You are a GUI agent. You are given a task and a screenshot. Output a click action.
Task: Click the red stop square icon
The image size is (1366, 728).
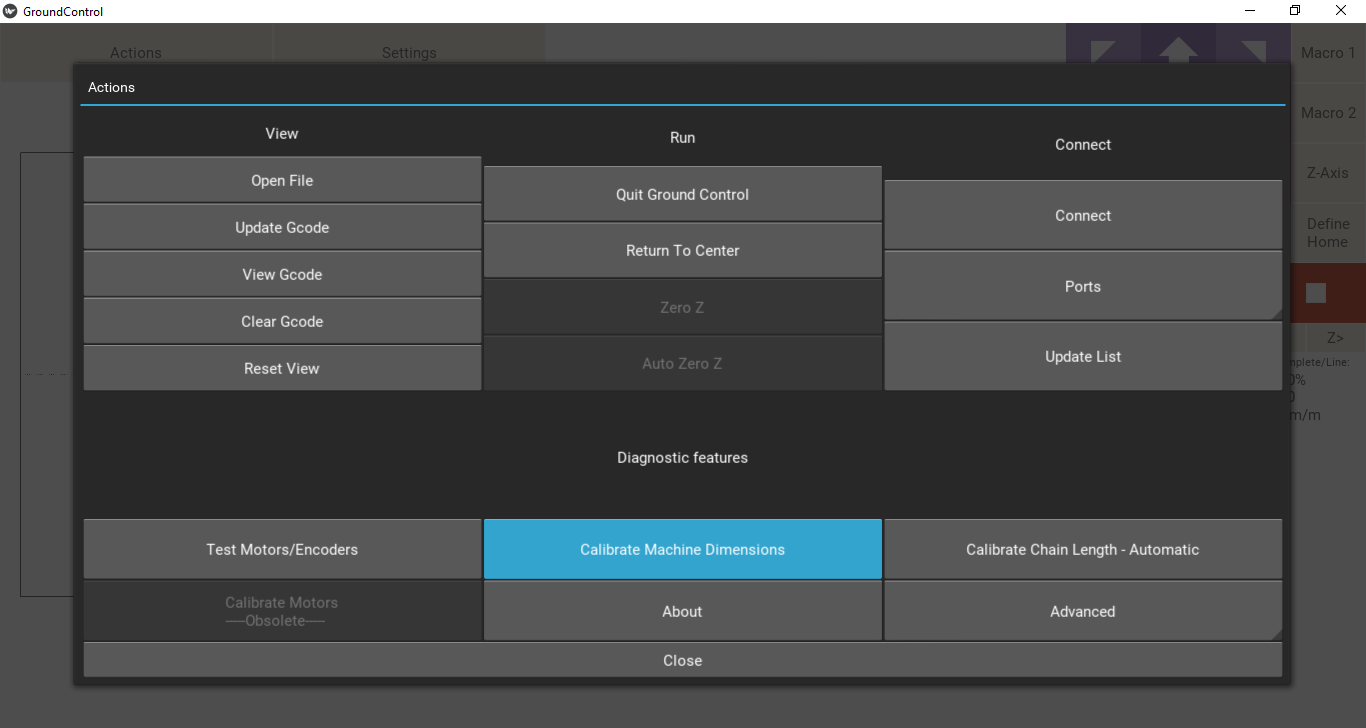tap(1316, 293)
